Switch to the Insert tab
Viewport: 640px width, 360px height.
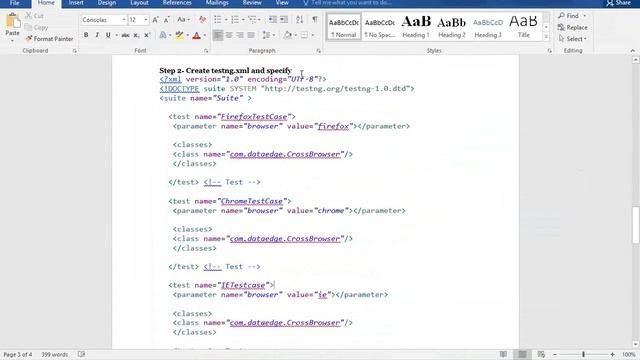pyautogui.click(x=76, y=3)
